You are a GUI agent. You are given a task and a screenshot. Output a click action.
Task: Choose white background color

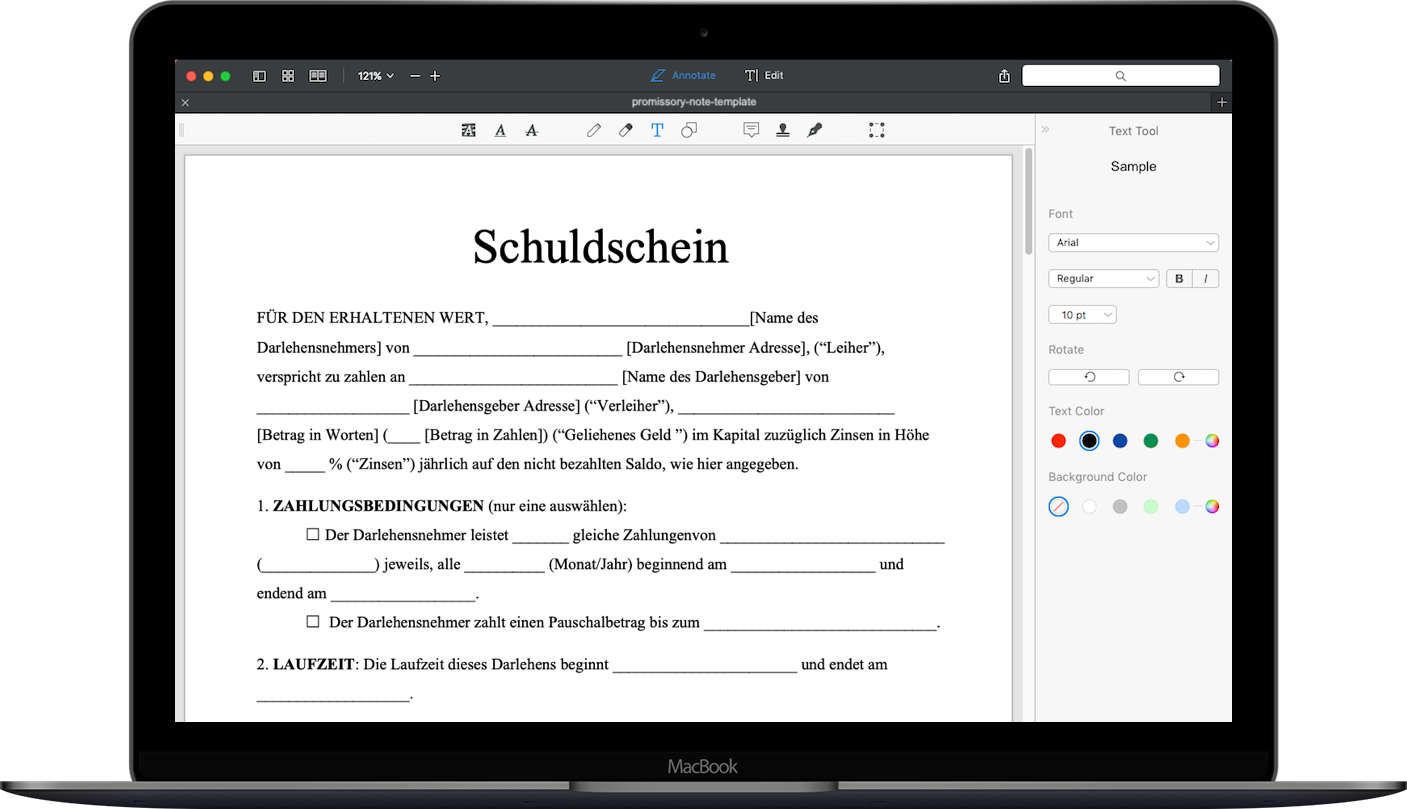1089,507
